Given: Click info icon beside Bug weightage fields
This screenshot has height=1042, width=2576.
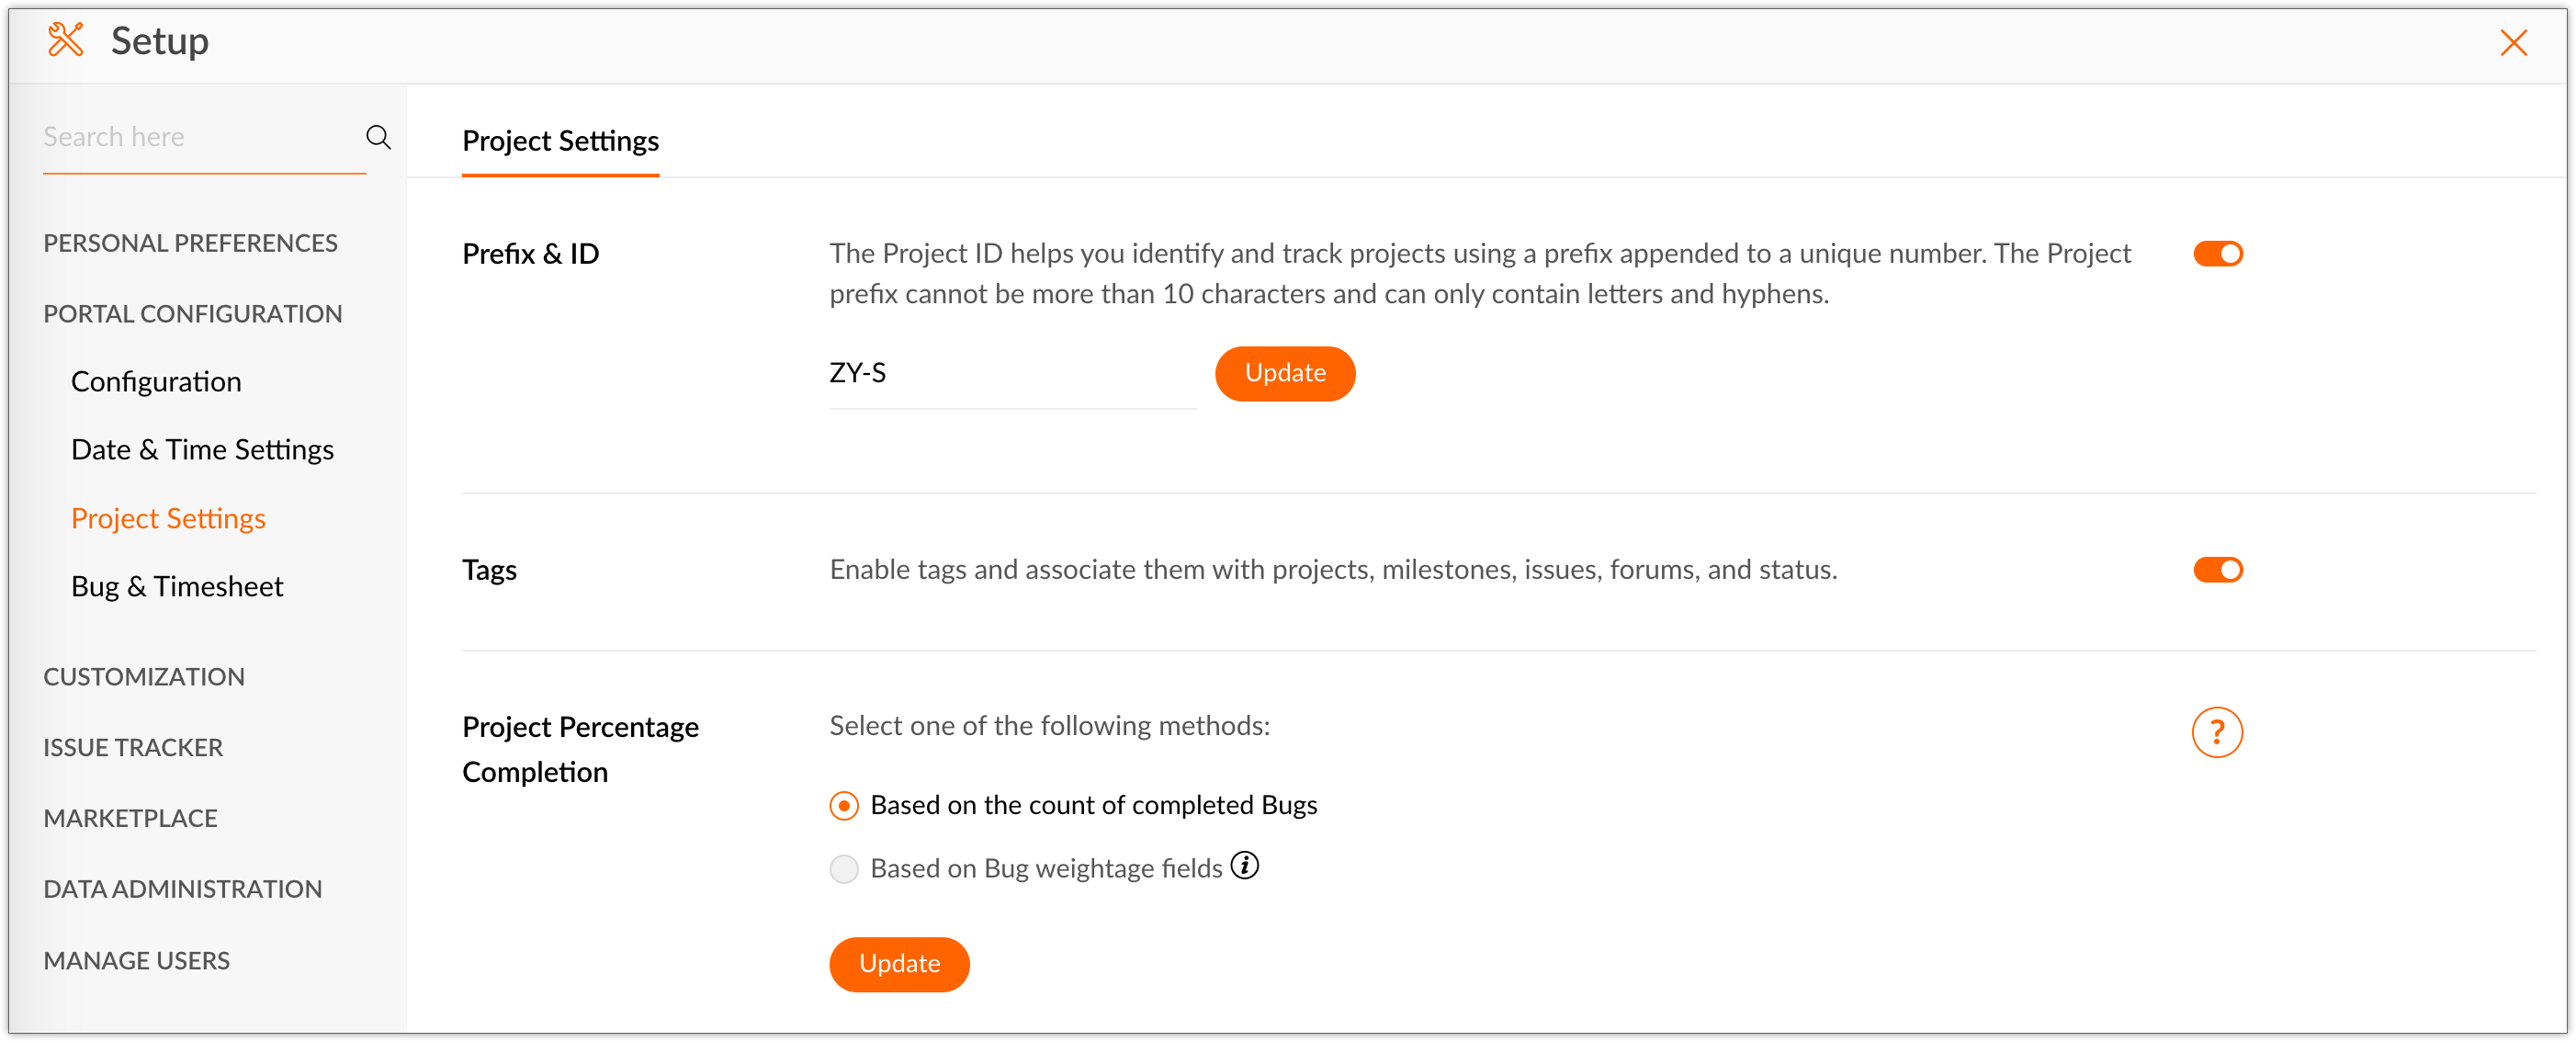Looking at the screenshot, I should (x=1244, y=866).
